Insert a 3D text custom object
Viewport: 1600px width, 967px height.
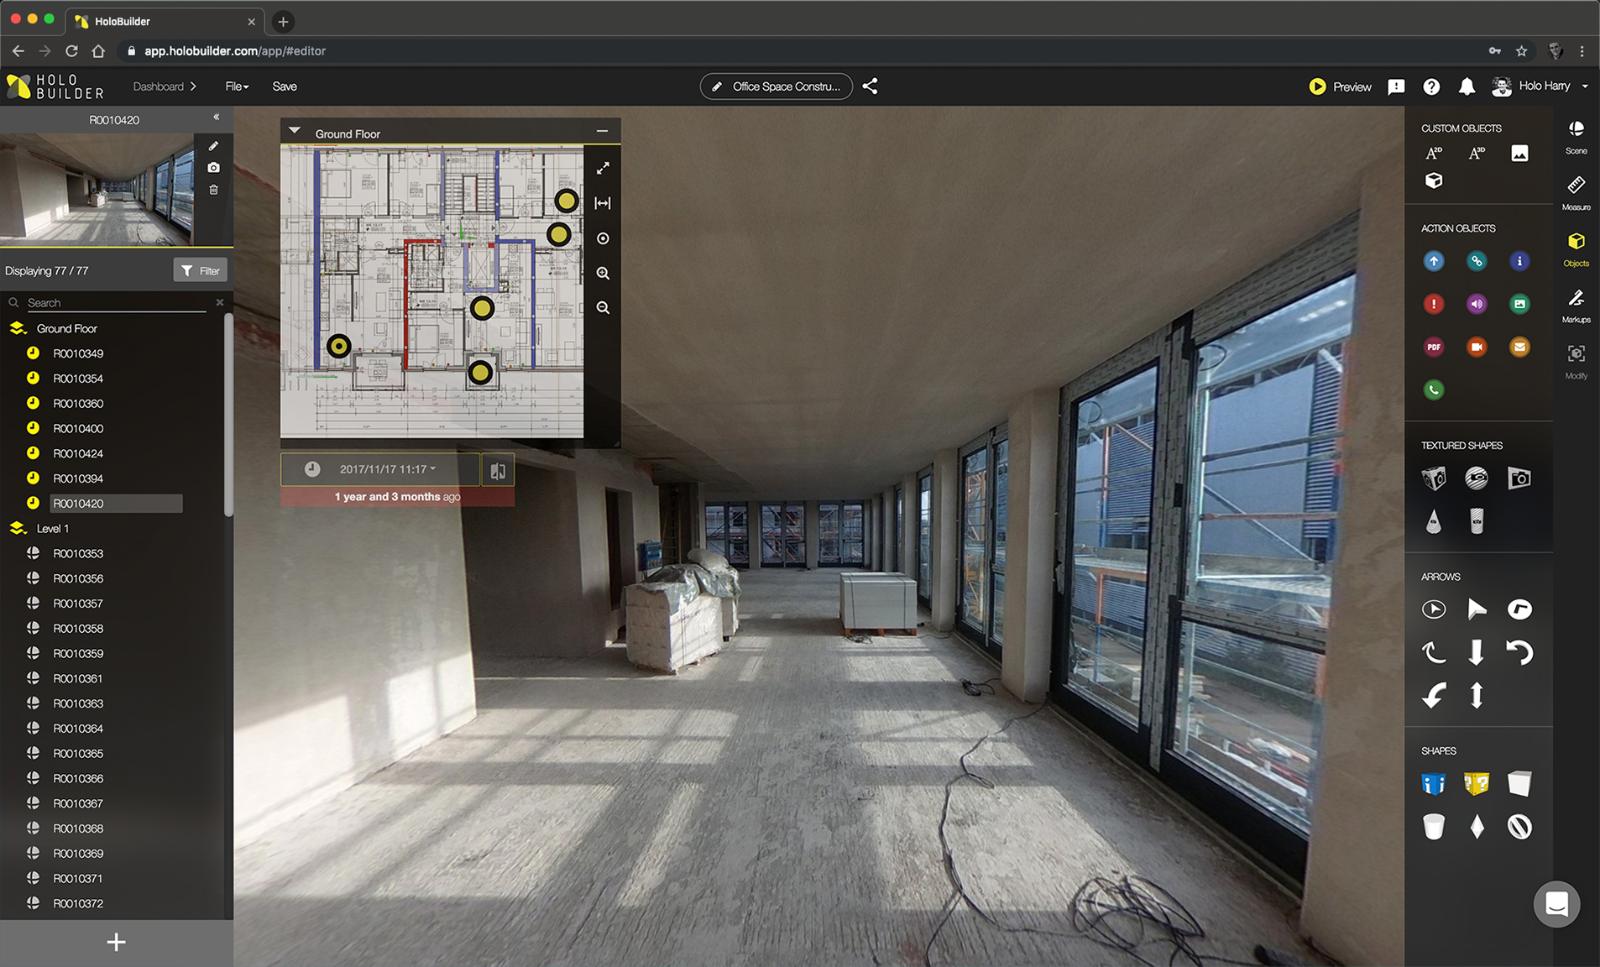pyautogui.click(x=1476, y=153)
